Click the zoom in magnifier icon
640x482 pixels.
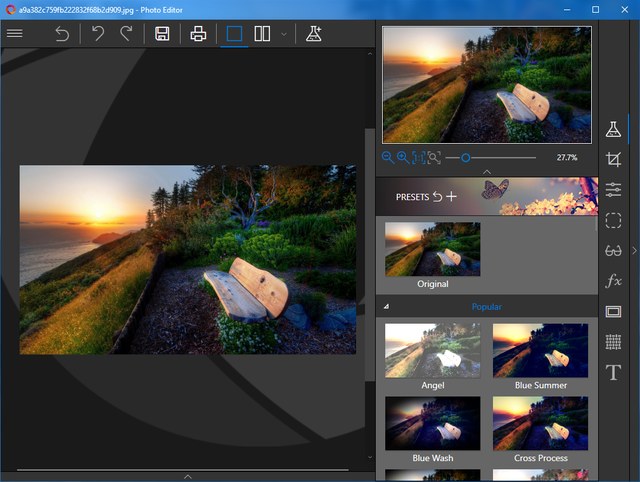click(x=402, y=157)
